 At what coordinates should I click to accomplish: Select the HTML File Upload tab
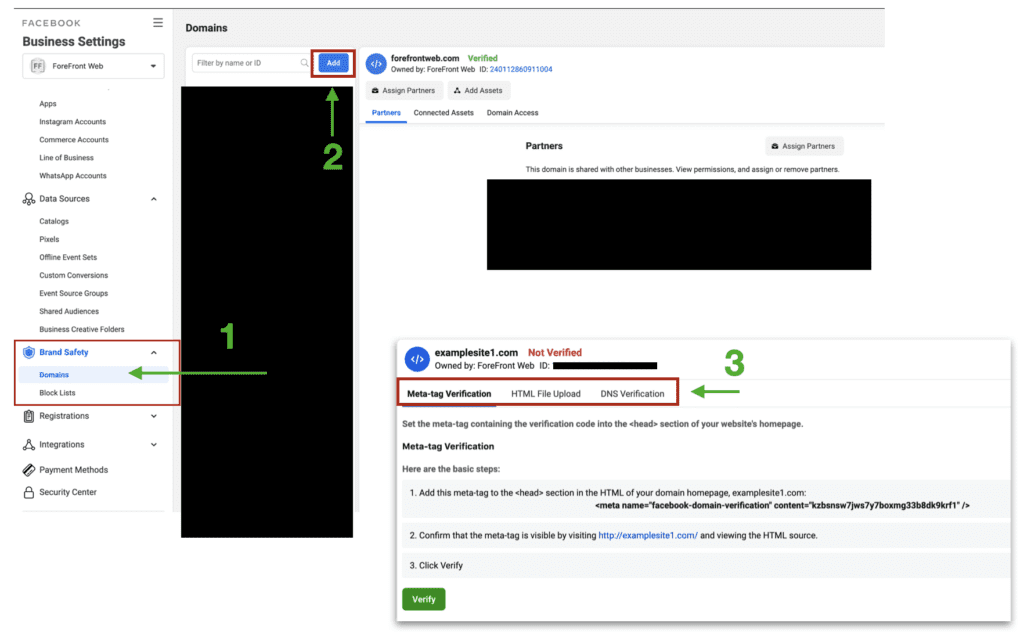tap(546, 394)
